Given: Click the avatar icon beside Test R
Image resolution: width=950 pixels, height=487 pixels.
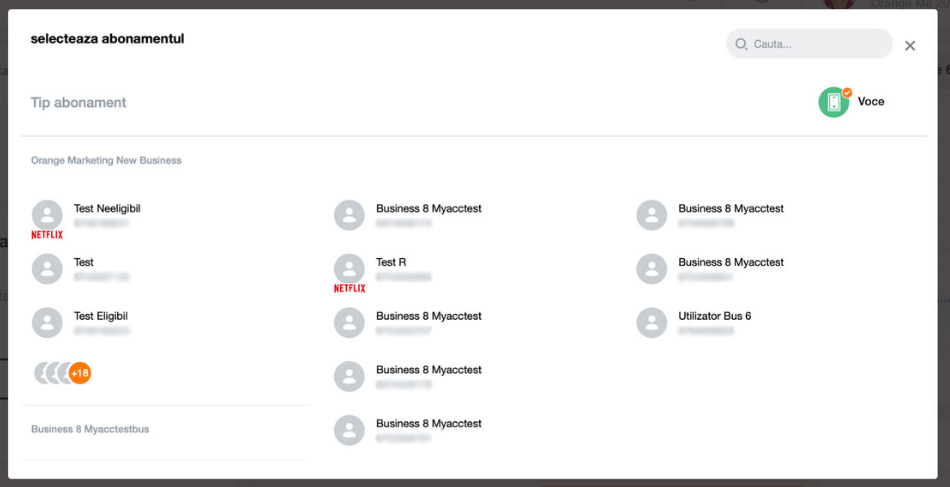Looking at the screenshot, I should pyautogui.click(x=349, y=268).
